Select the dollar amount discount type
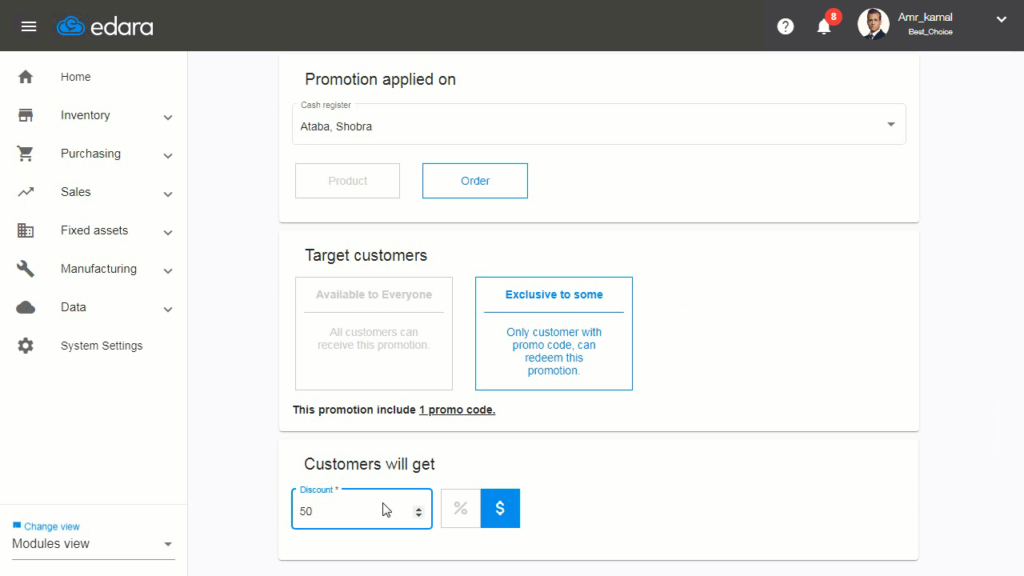The image size is (1024, 576). click(x=500, y=508)
